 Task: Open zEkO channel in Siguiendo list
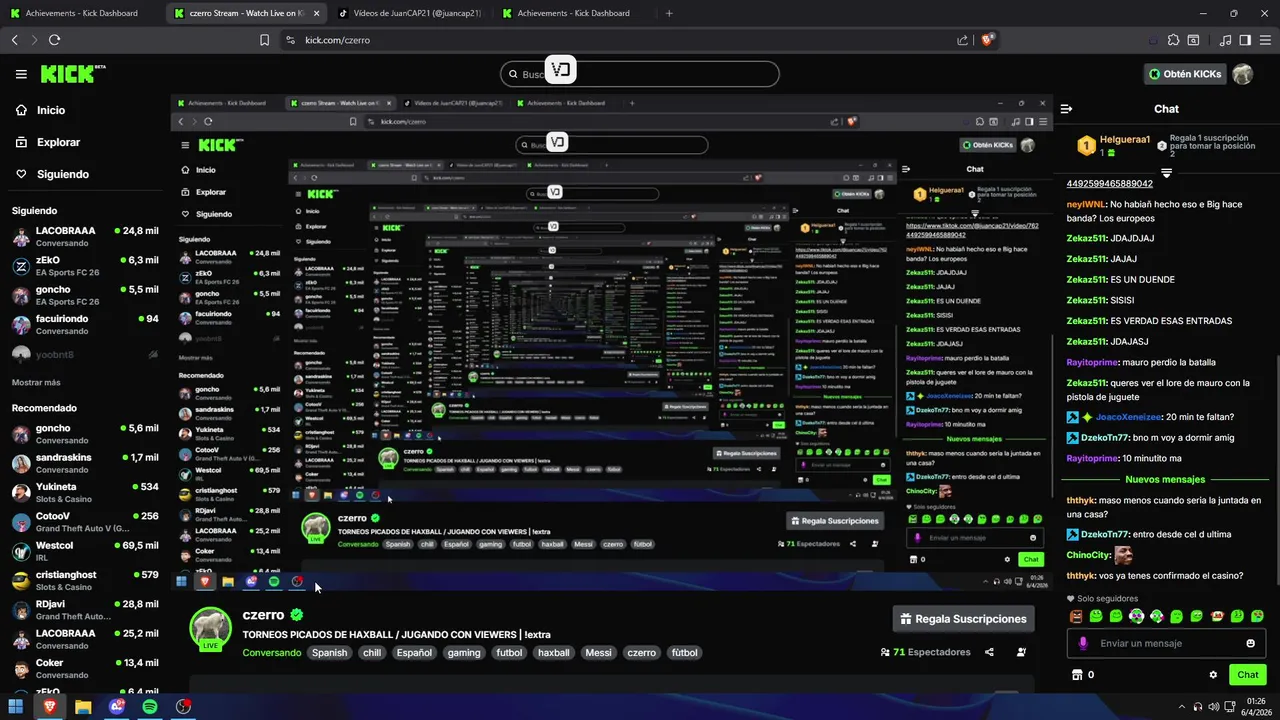pyautogui.click(x=85, y=266)
